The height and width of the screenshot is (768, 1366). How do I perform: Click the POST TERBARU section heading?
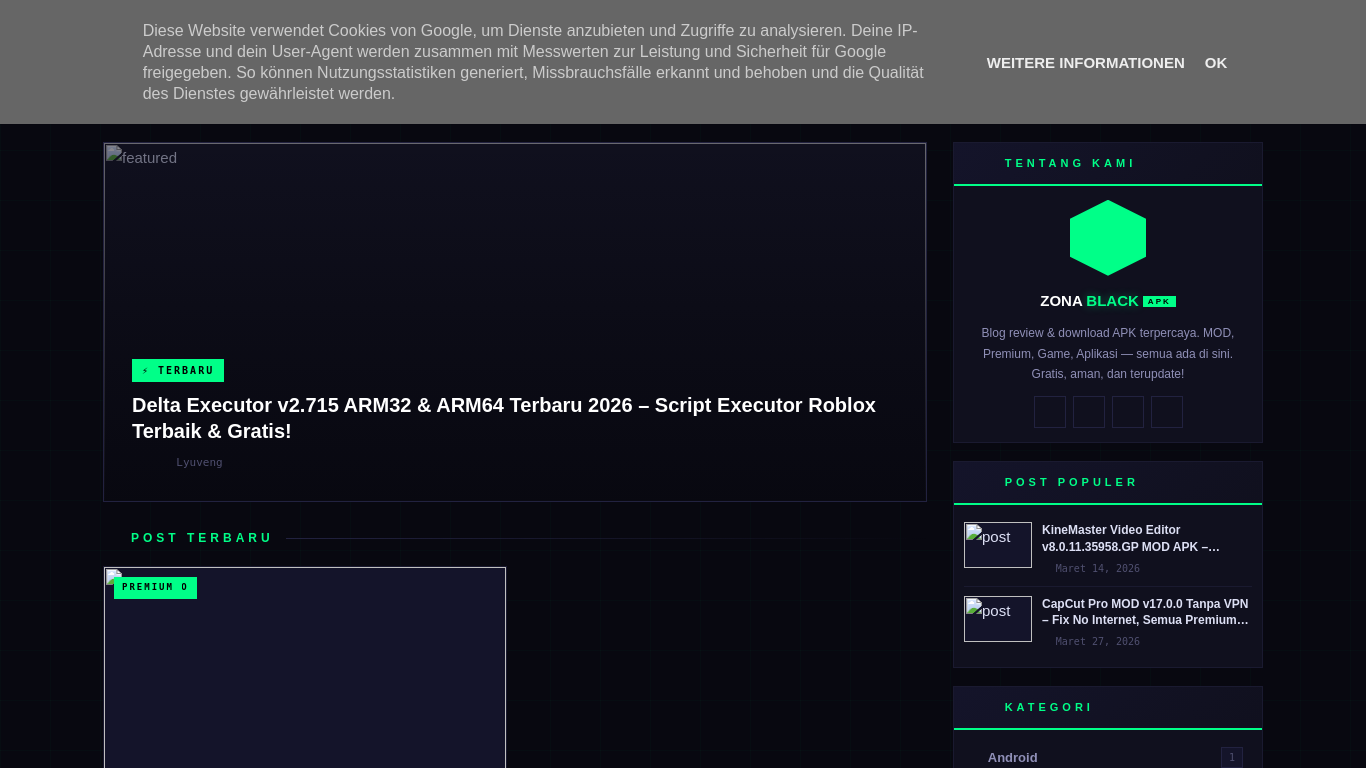(202, 538)
